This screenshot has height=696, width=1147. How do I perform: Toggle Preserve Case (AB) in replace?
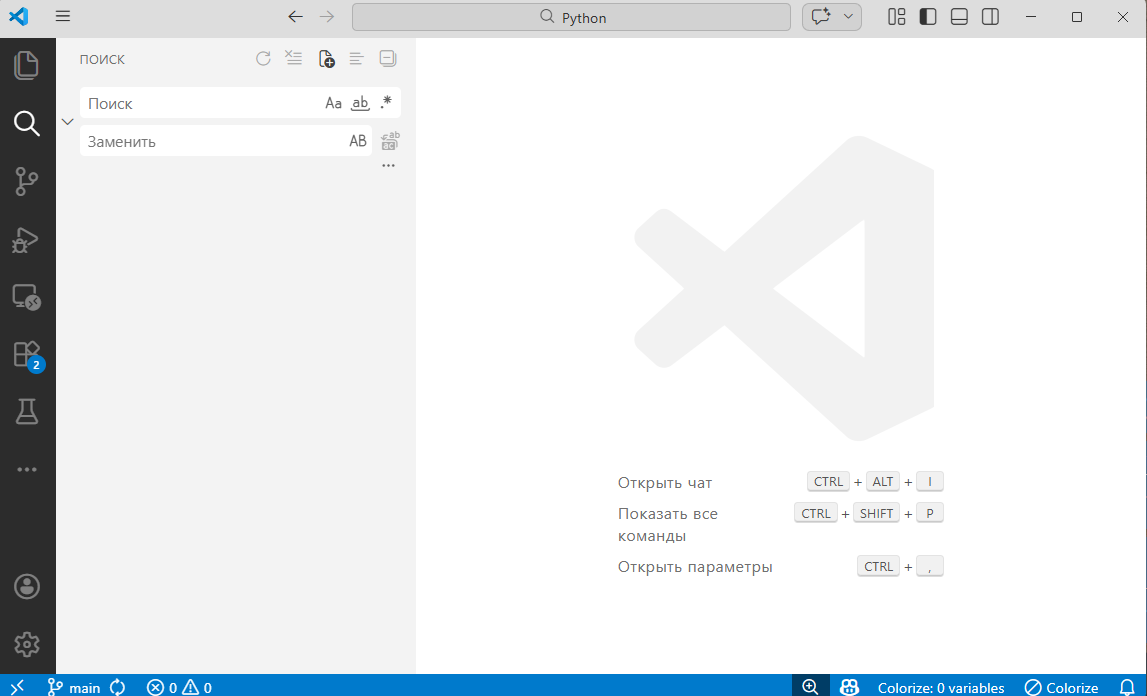[x=358, y=141]
